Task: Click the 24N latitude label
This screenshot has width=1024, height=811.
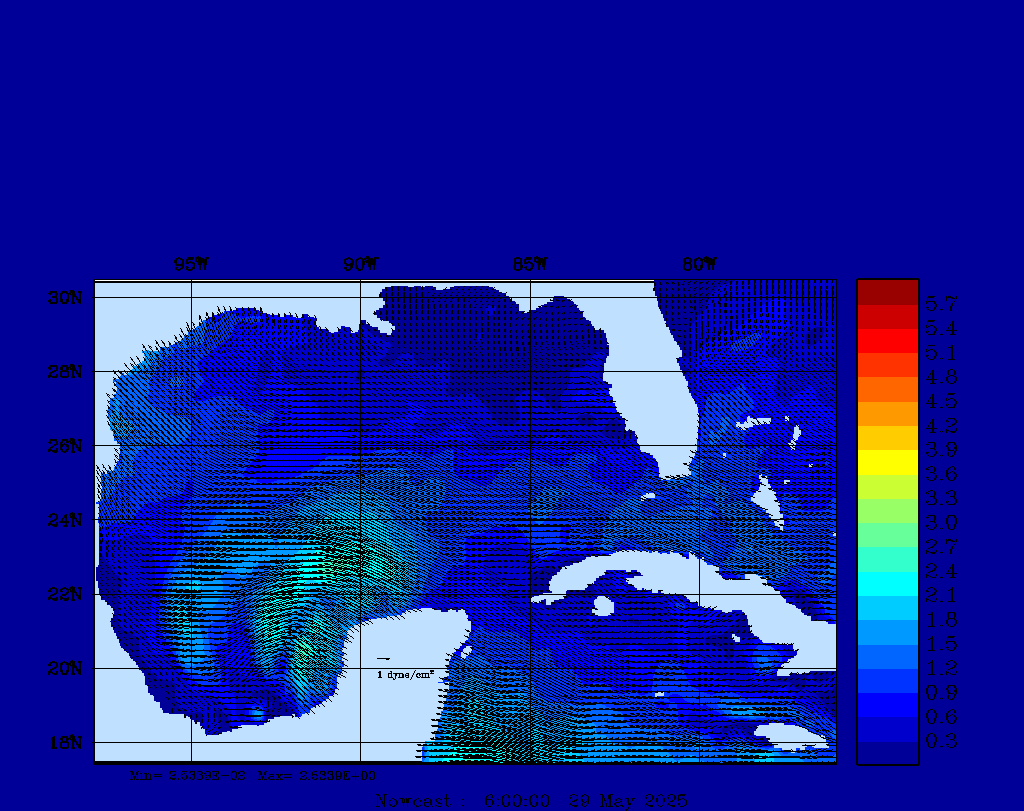Action: click(x=63, y=520)
